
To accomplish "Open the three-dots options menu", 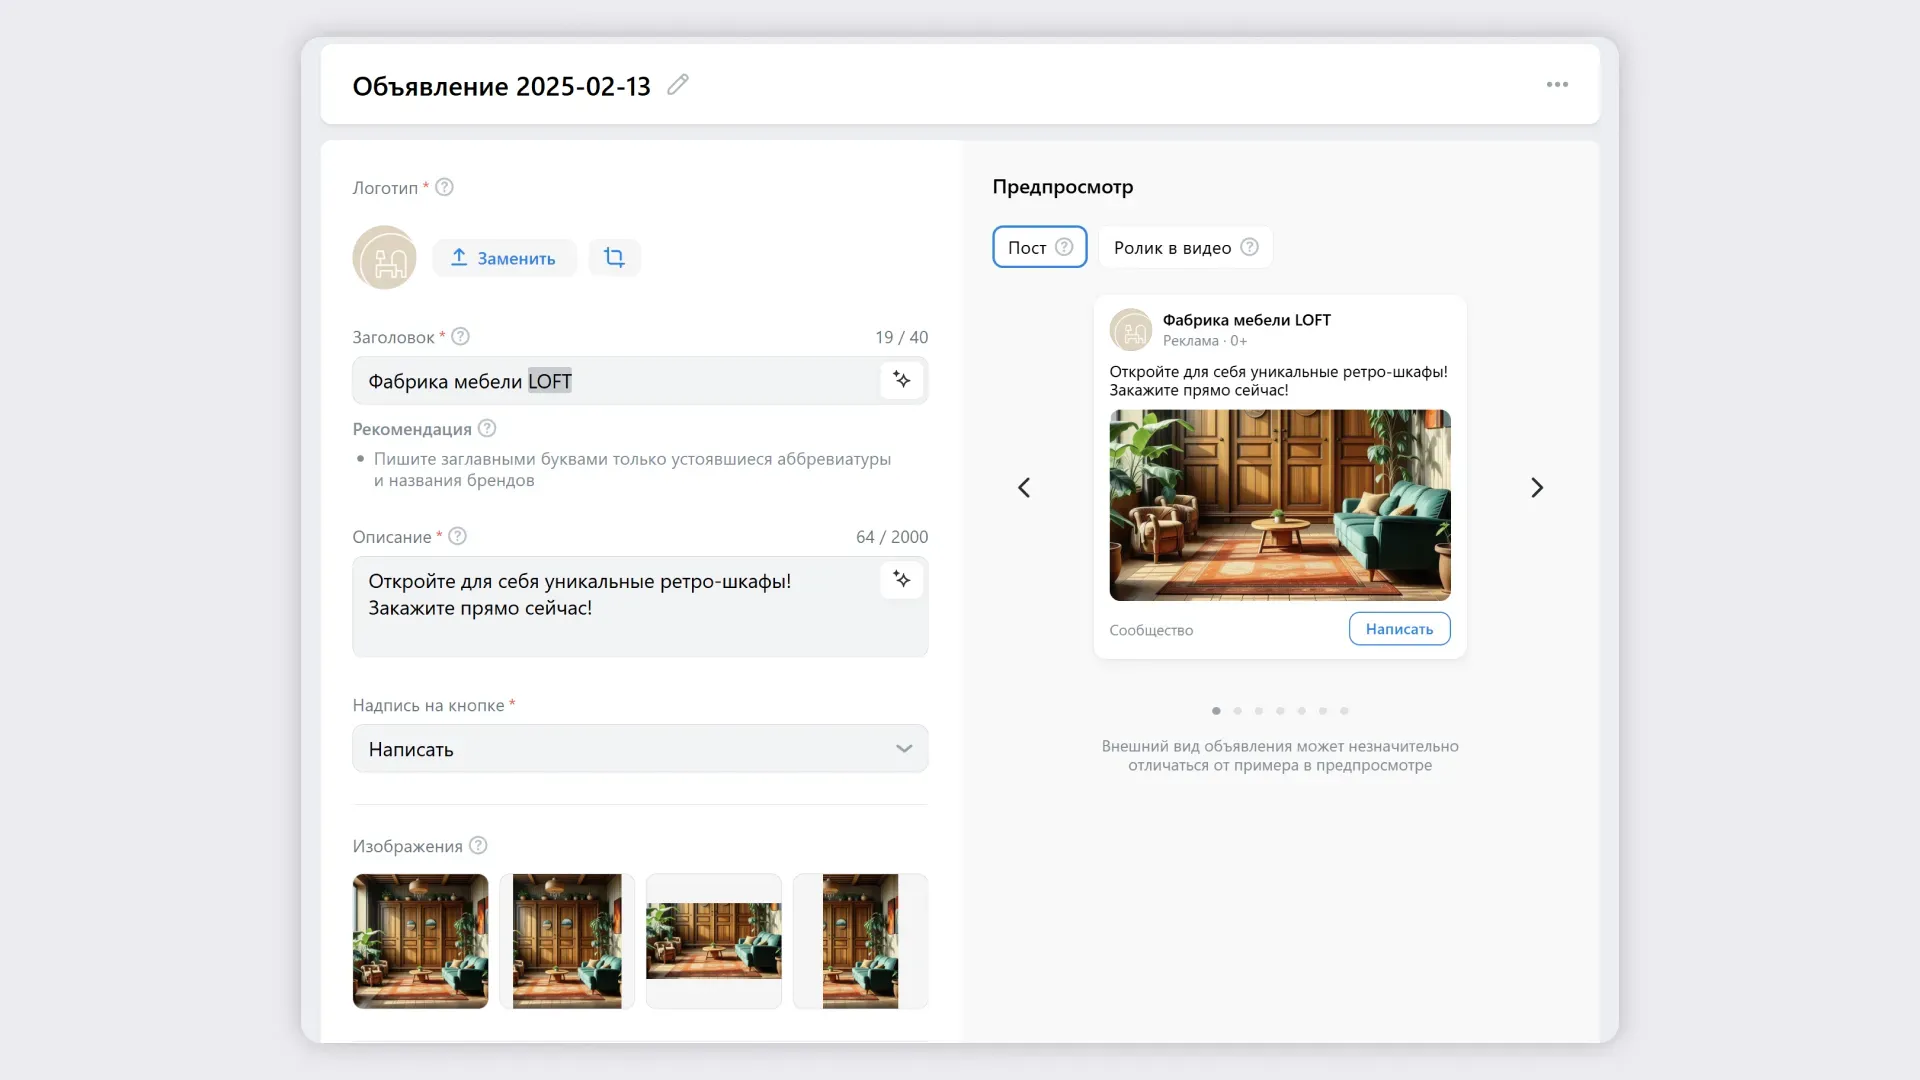I will point(1557,85).
